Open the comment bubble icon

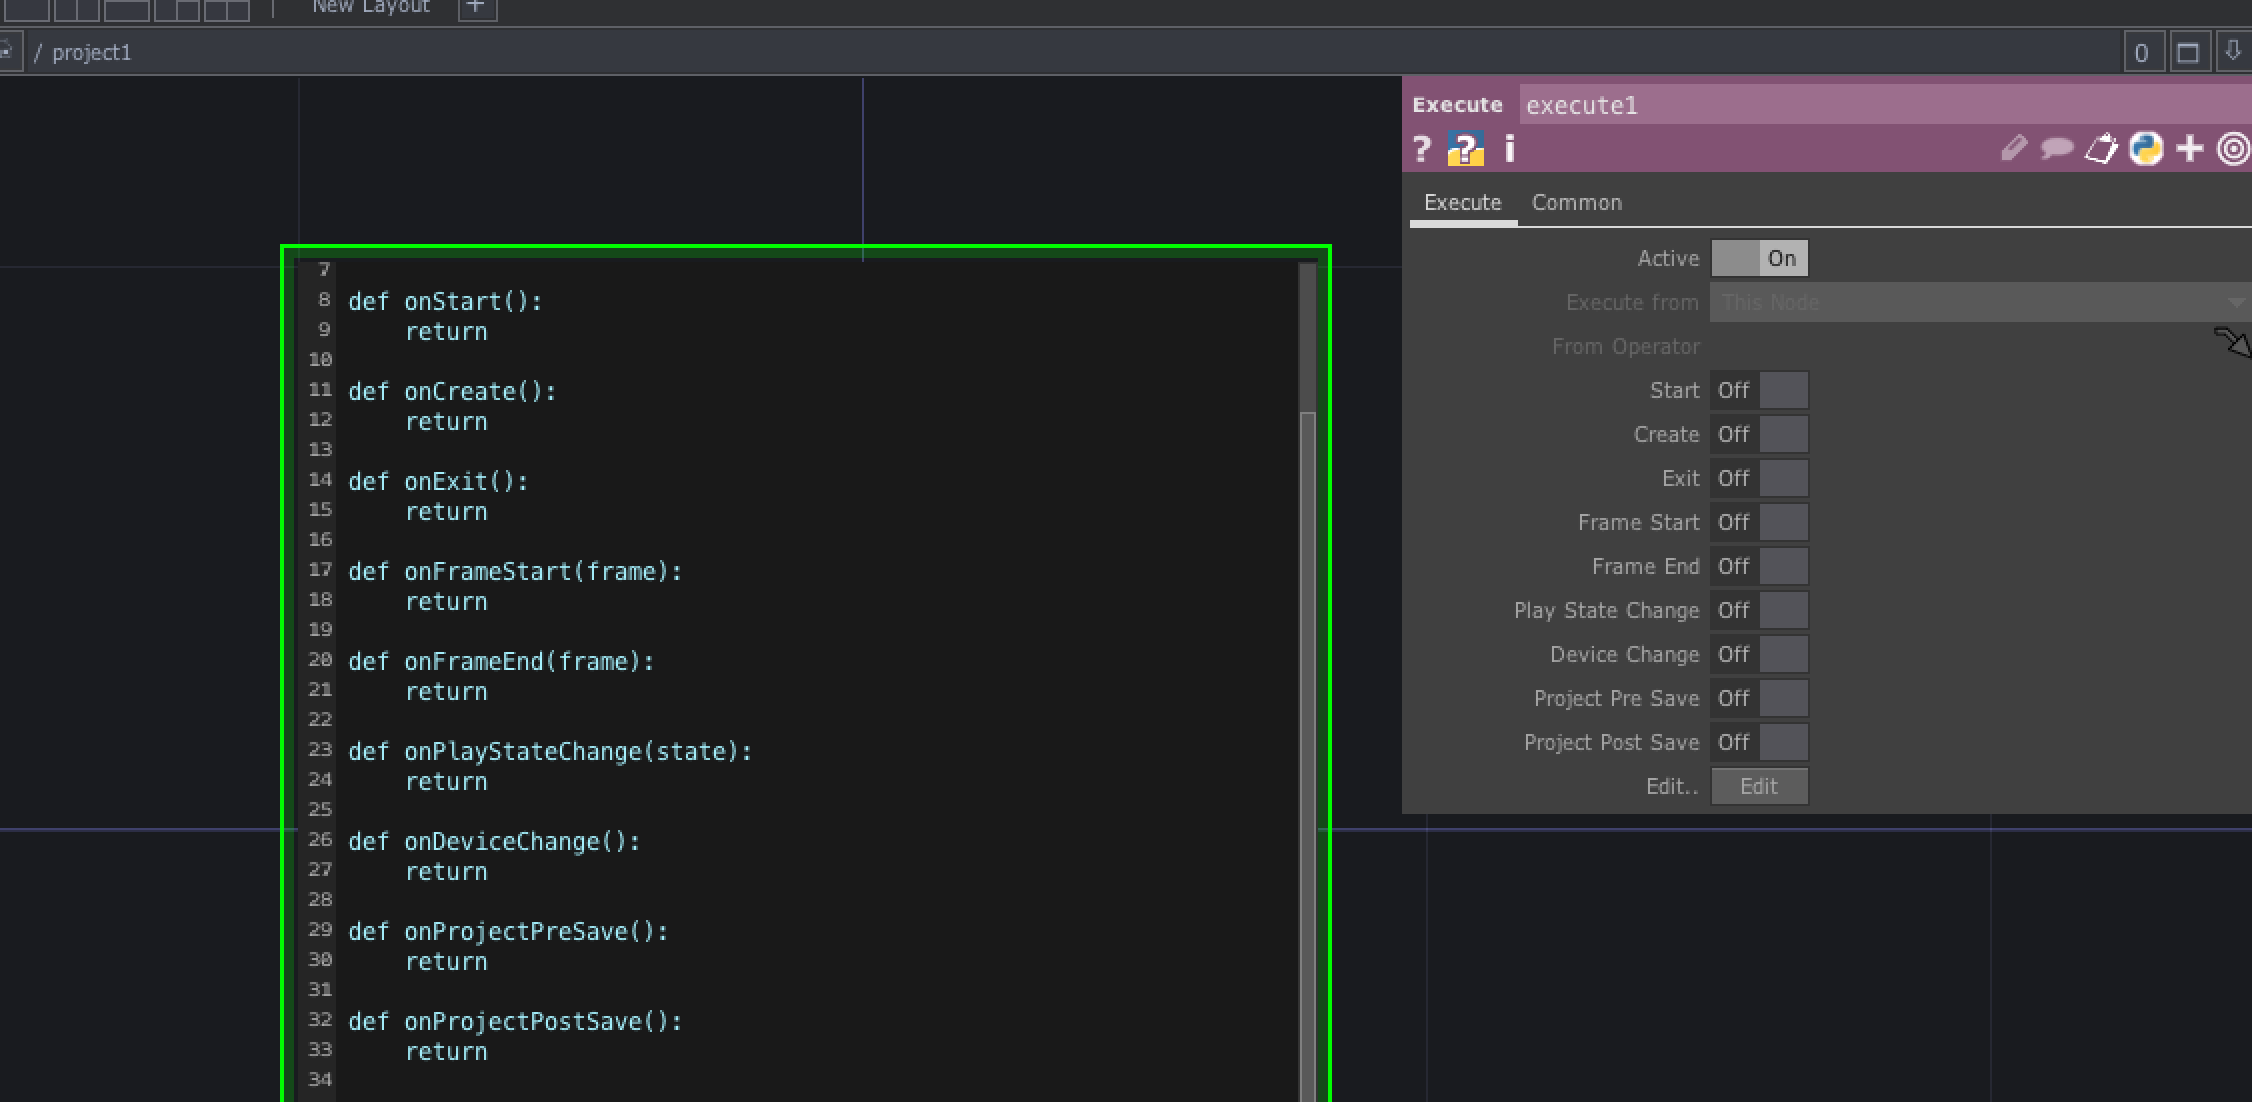click(2056, 148)
